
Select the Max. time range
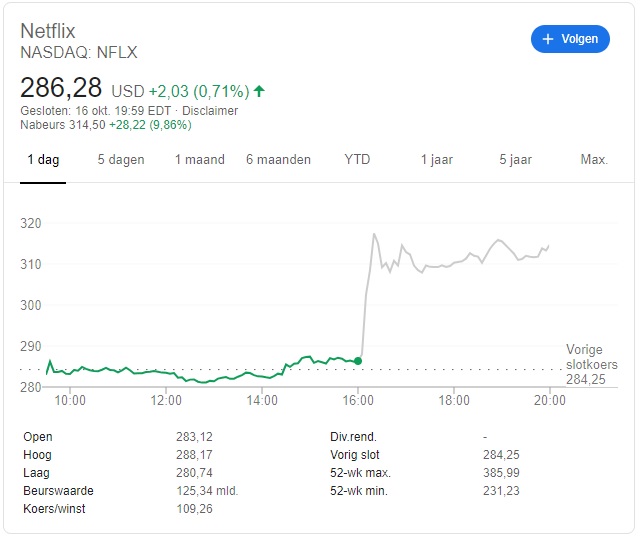coord(594,159)
